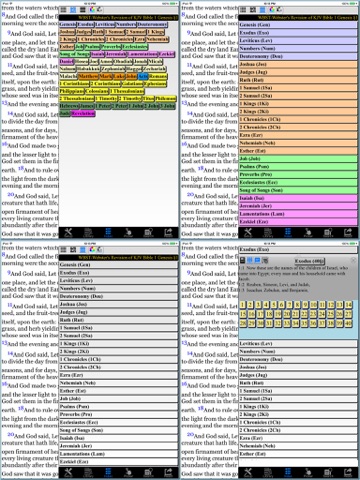Switch to Search tab beneath gray book list

point(148,472)
